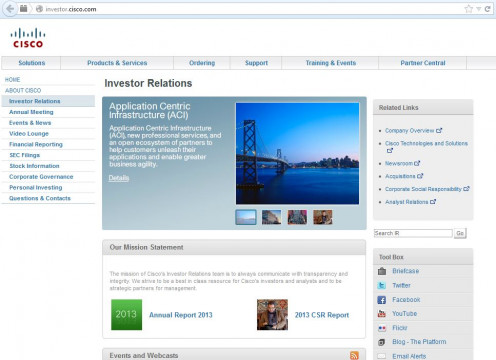The width and height of the screenshot is (496, 360).
Task: Select the fourth carousel thumbnail
Action: 323,217
